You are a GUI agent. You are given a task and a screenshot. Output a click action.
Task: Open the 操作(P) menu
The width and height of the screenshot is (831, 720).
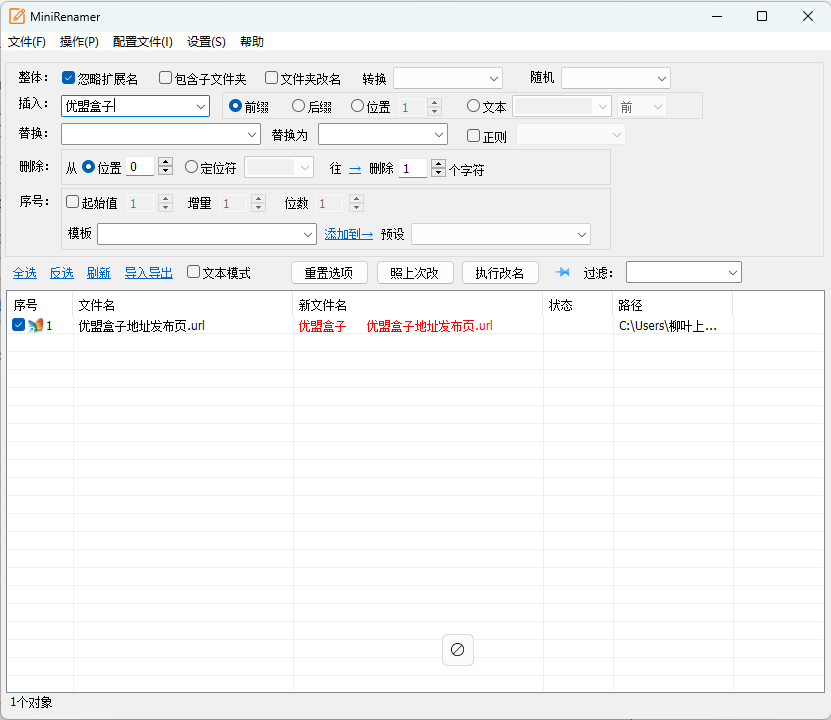[79, 42]
